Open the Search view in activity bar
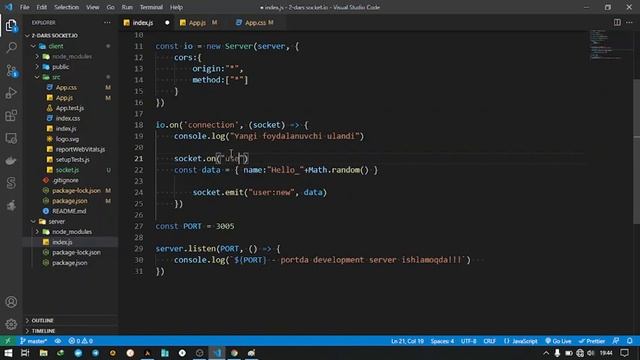 point(11,48)
